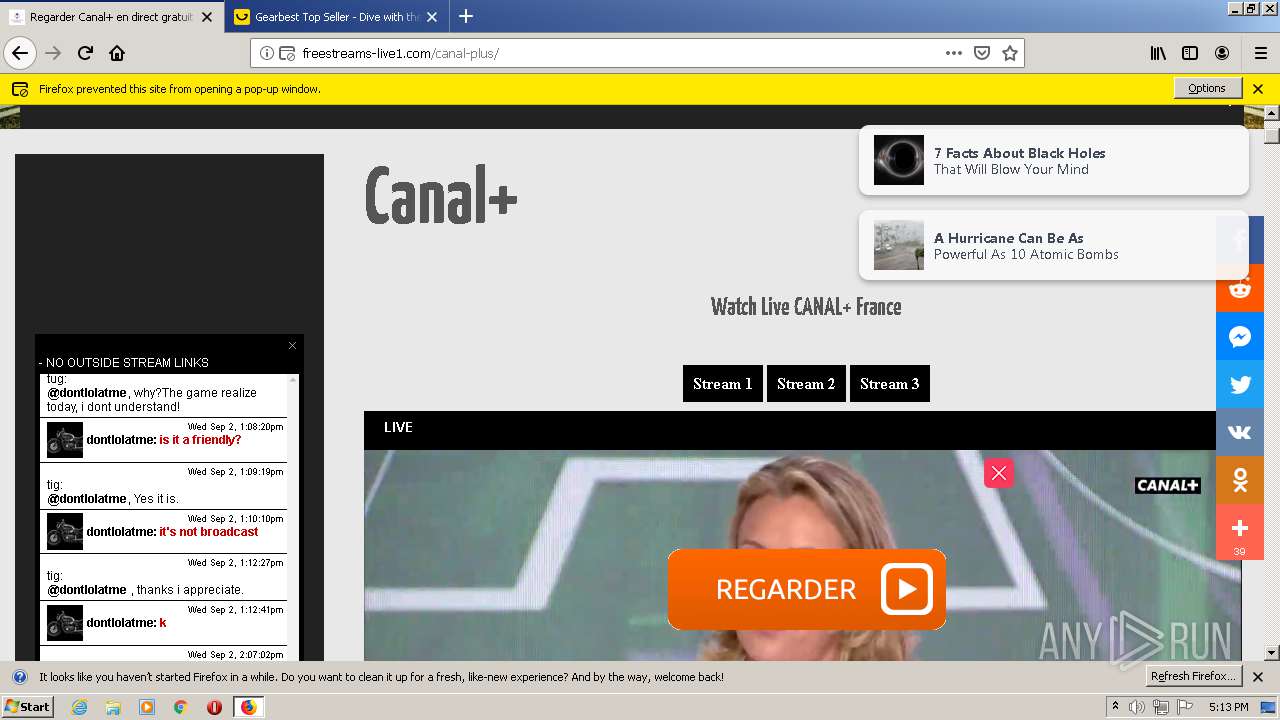Share the page on VK
This screenshot has width=1280, height=720.
[1240, 432]
